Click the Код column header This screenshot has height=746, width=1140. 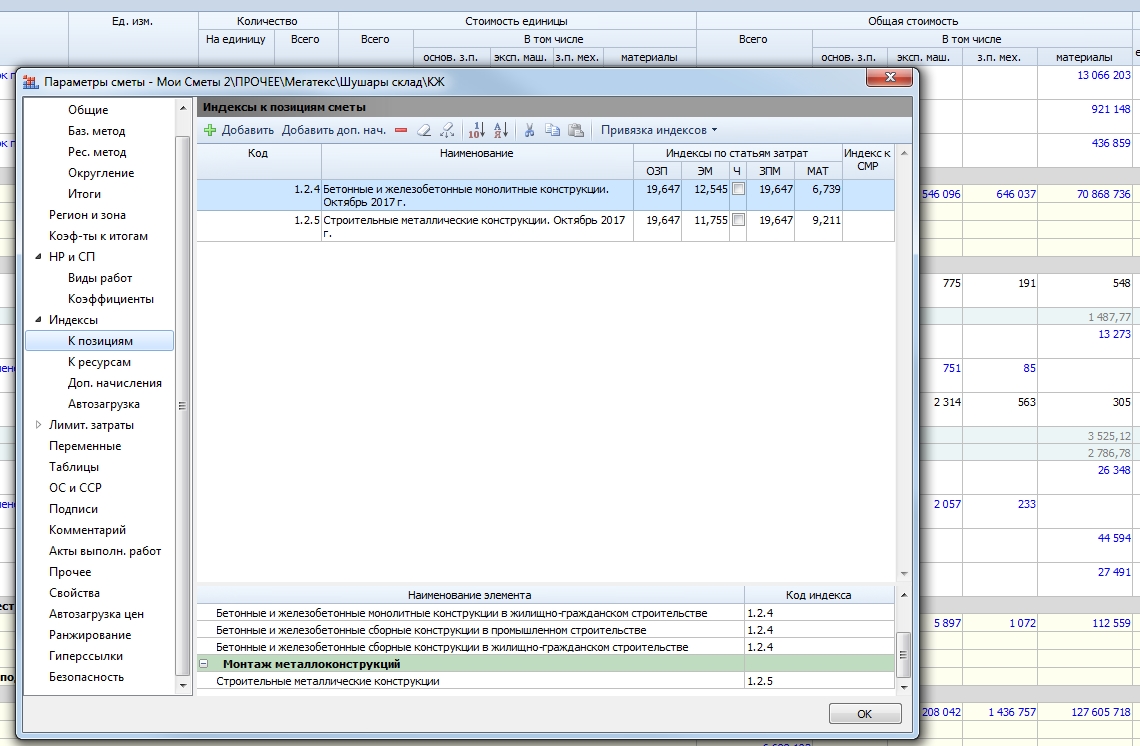coord(258,161)
